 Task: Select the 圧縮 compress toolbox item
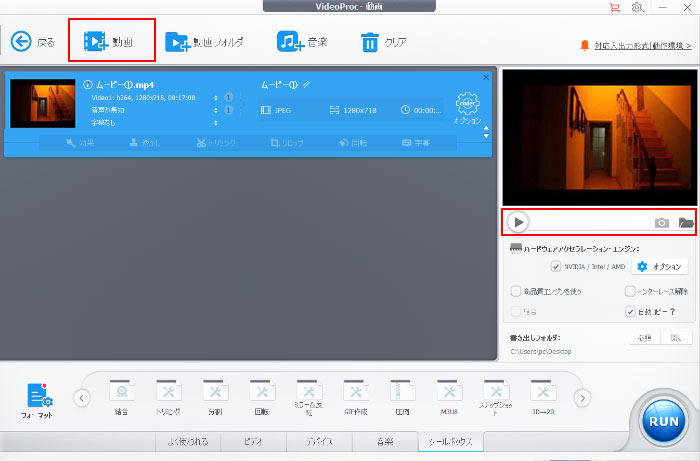coord(403,397)
